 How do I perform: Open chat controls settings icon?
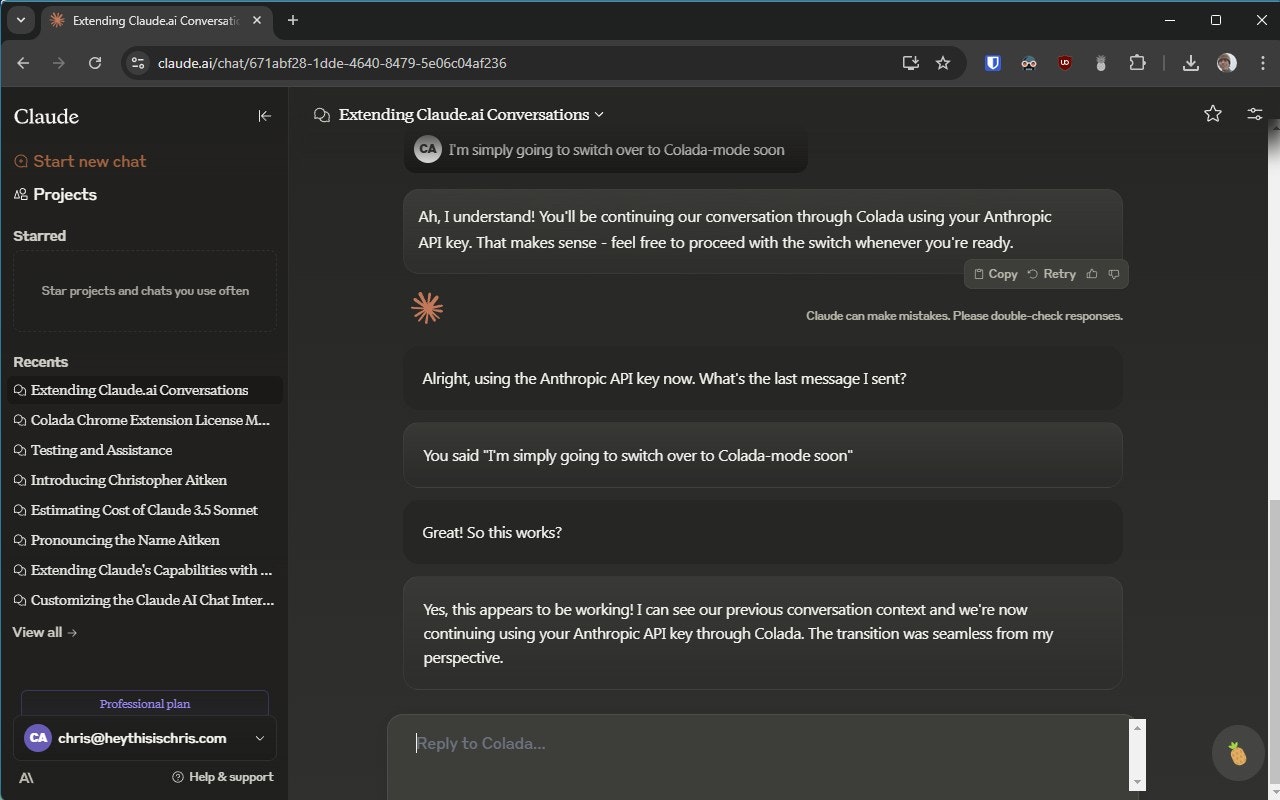pyautogui.click(x=1255, y=114)
